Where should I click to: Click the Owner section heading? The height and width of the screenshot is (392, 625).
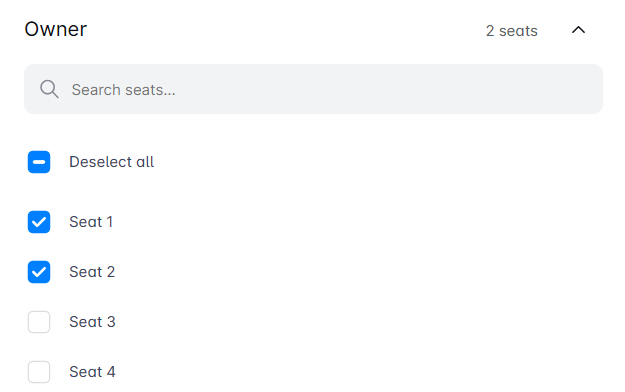pyautogui.click(x=56, y=29)
